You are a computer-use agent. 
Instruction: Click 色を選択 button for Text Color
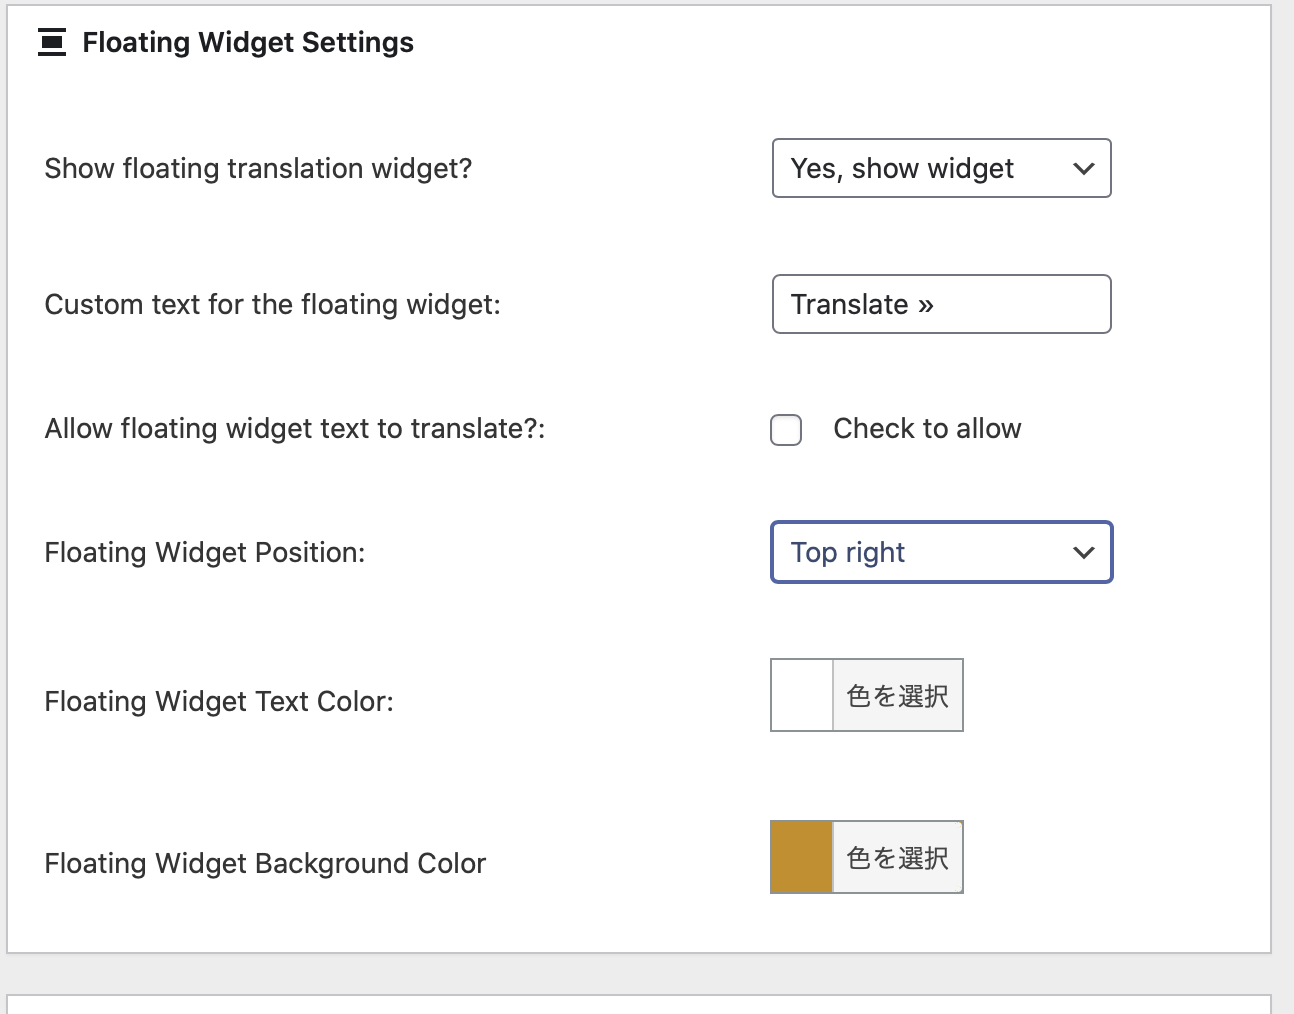[897, 695]
